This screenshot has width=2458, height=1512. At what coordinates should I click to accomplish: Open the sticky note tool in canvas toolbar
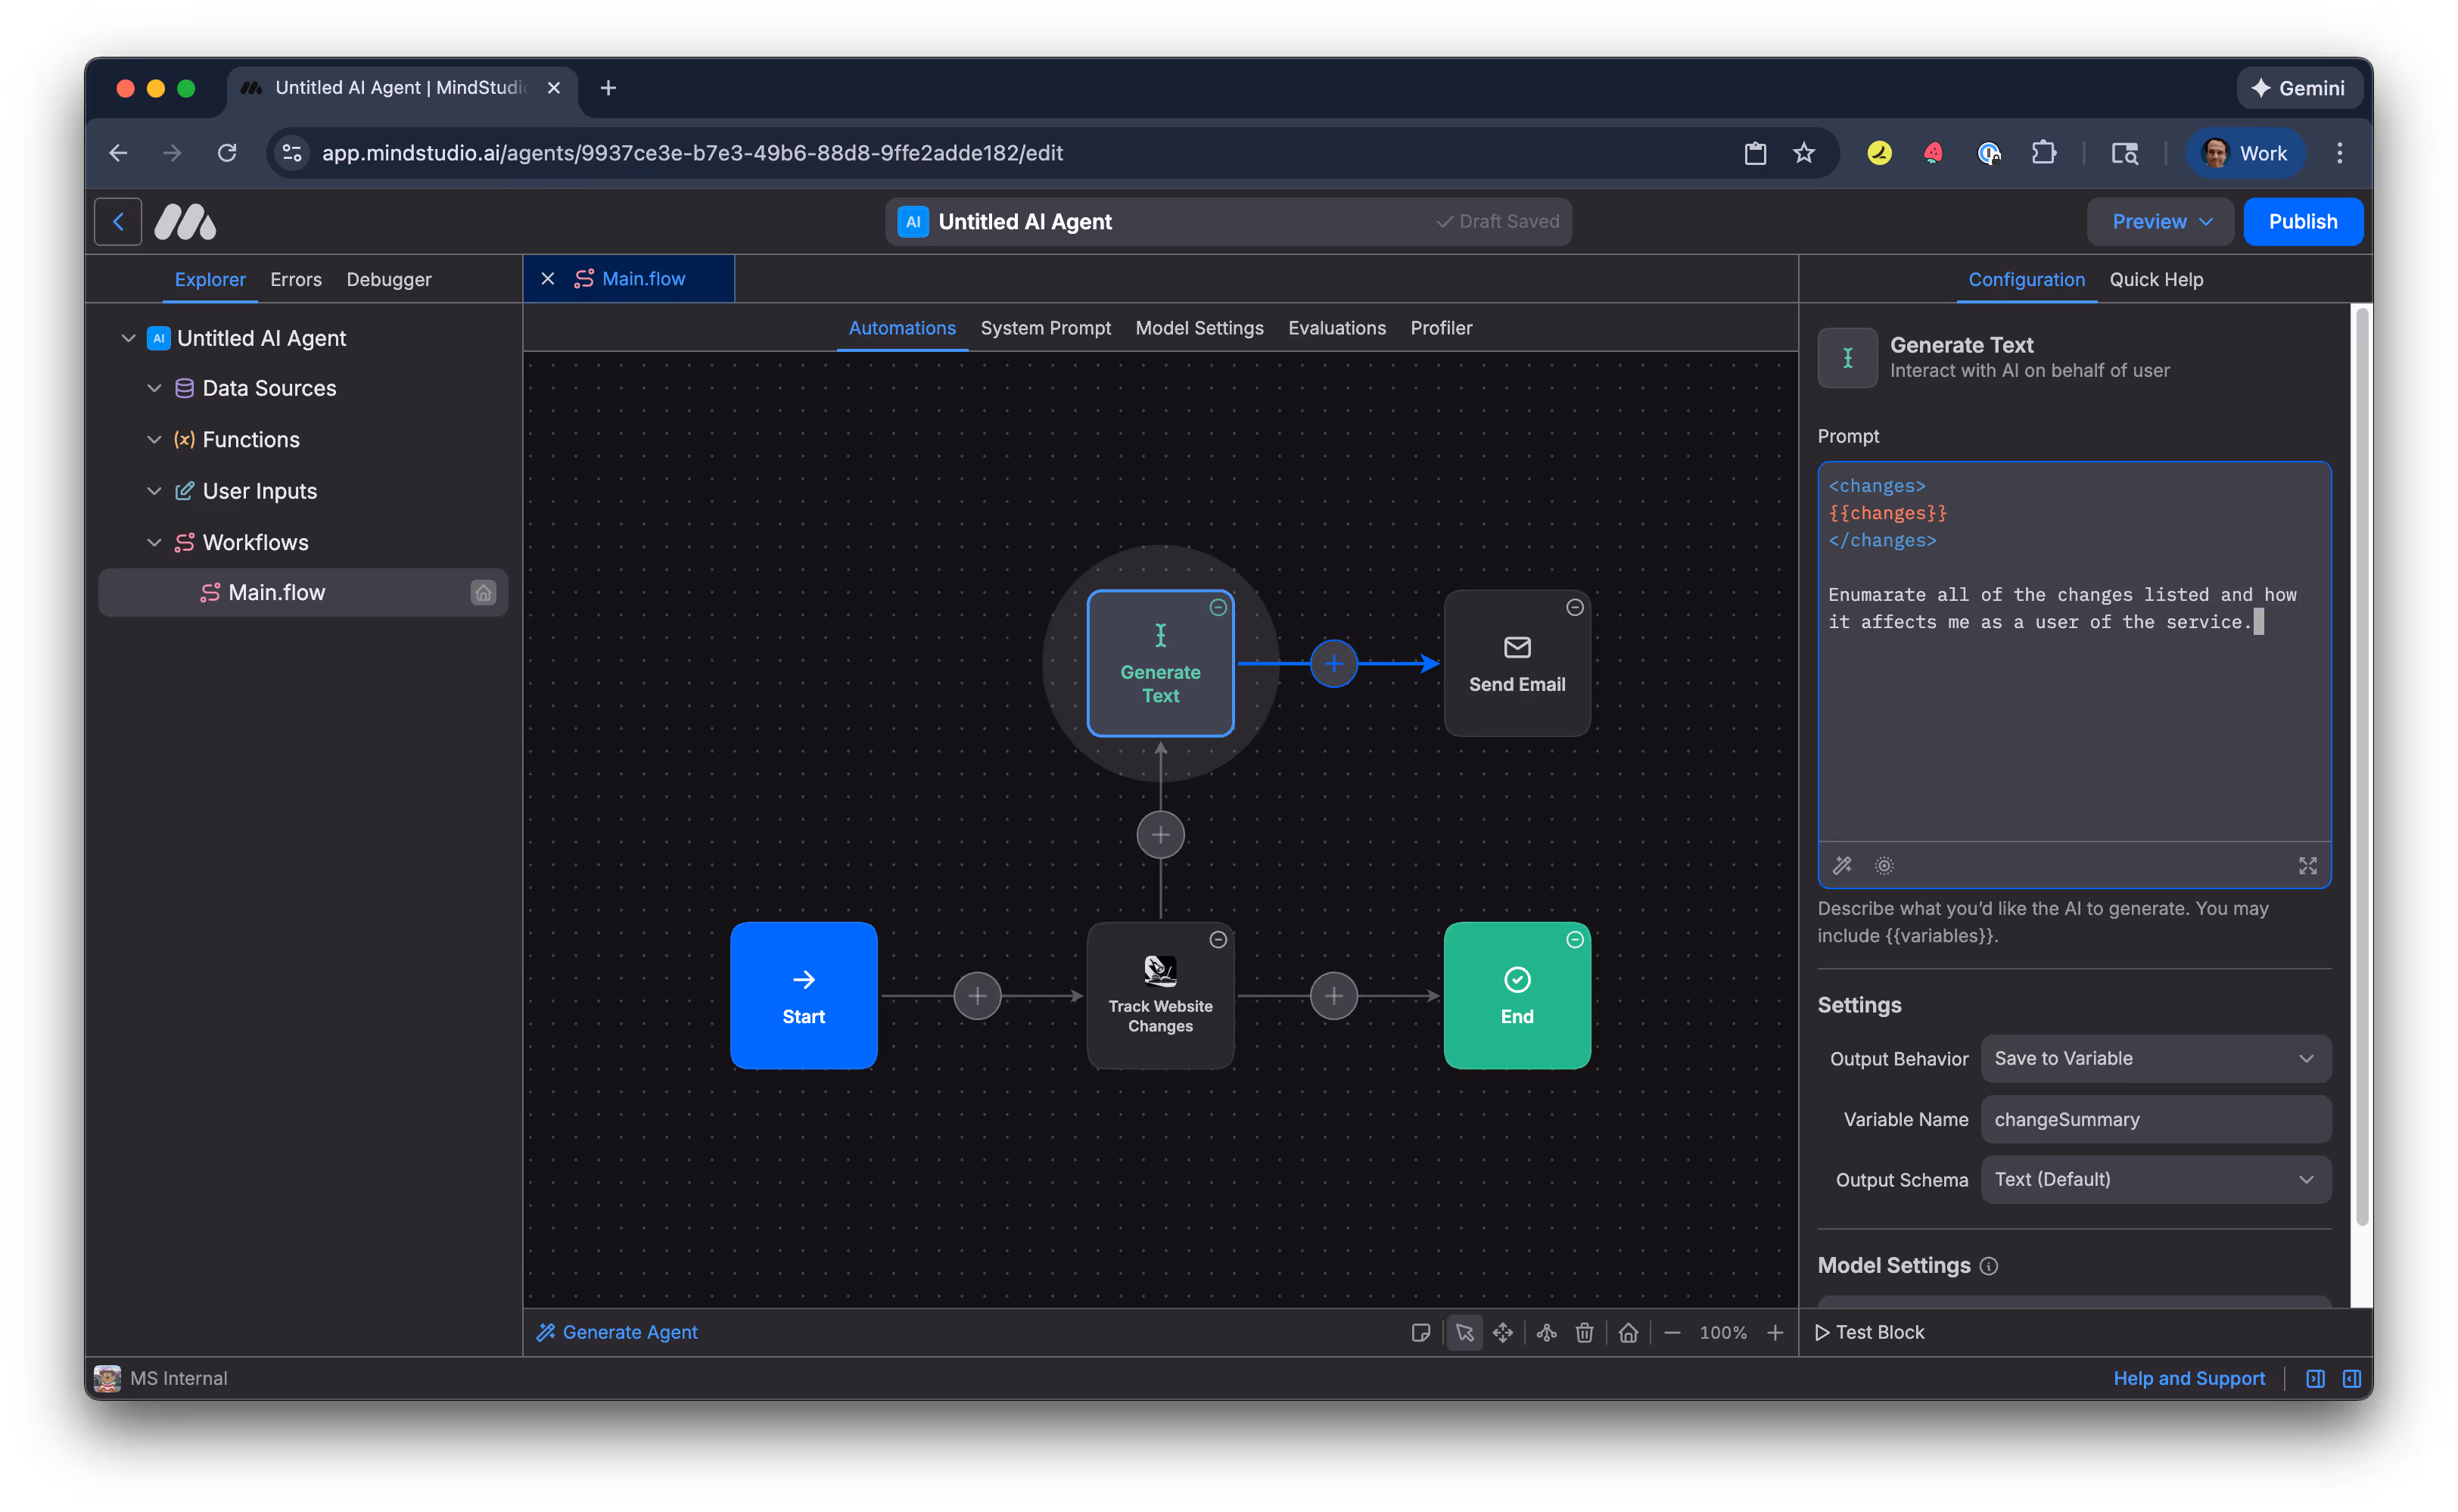pyautogui.click(x=1421, y=1332)
